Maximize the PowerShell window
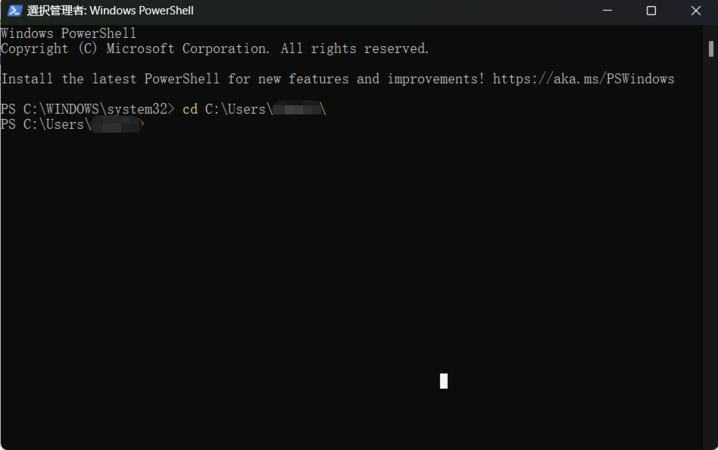This screenshot has width=718, height=450. (x=651, y=11)
